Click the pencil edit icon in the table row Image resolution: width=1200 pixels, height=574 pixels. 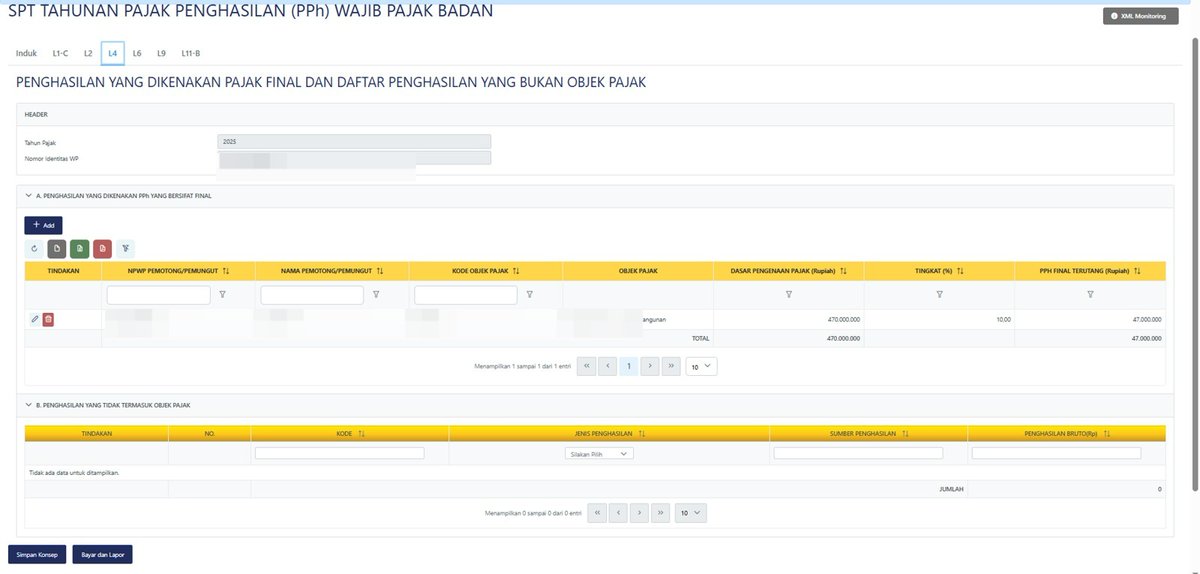pyautogui.click(x=35, y=319)
